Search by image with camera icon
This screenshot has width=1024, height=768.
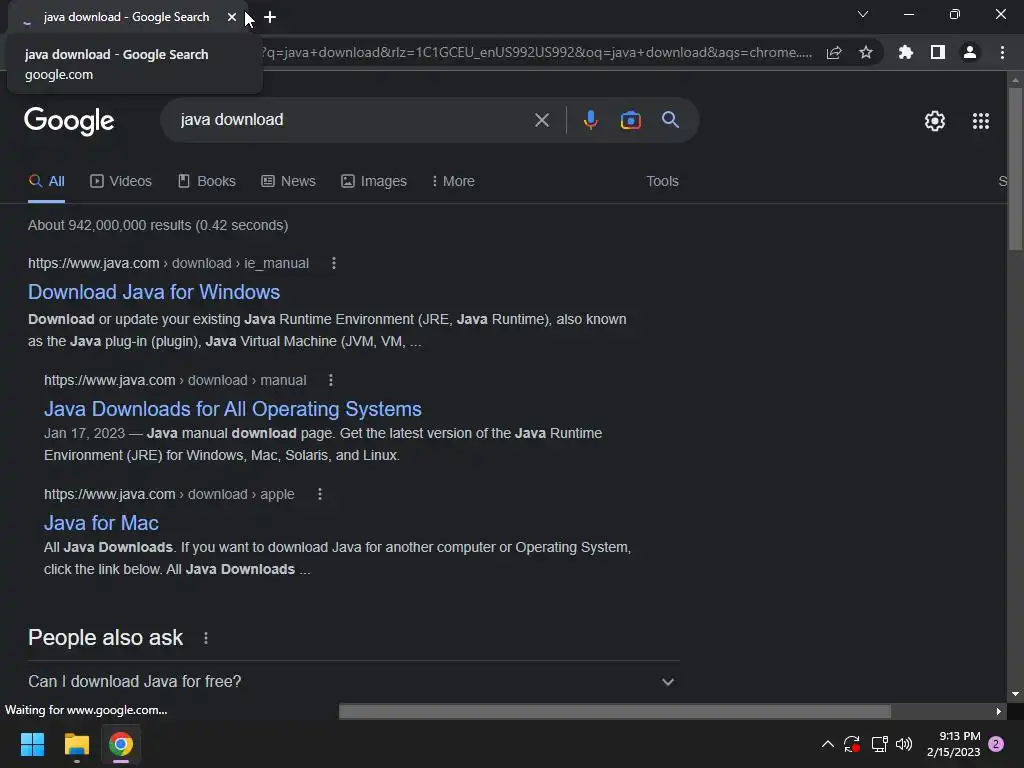point(630,120)
